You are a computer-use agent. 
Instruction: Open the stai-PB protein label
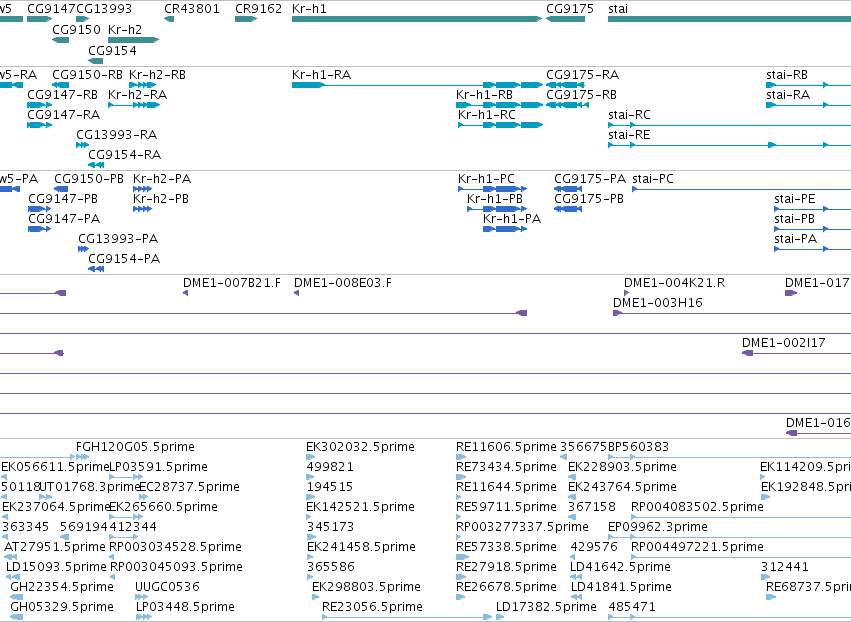pos(795,219)
